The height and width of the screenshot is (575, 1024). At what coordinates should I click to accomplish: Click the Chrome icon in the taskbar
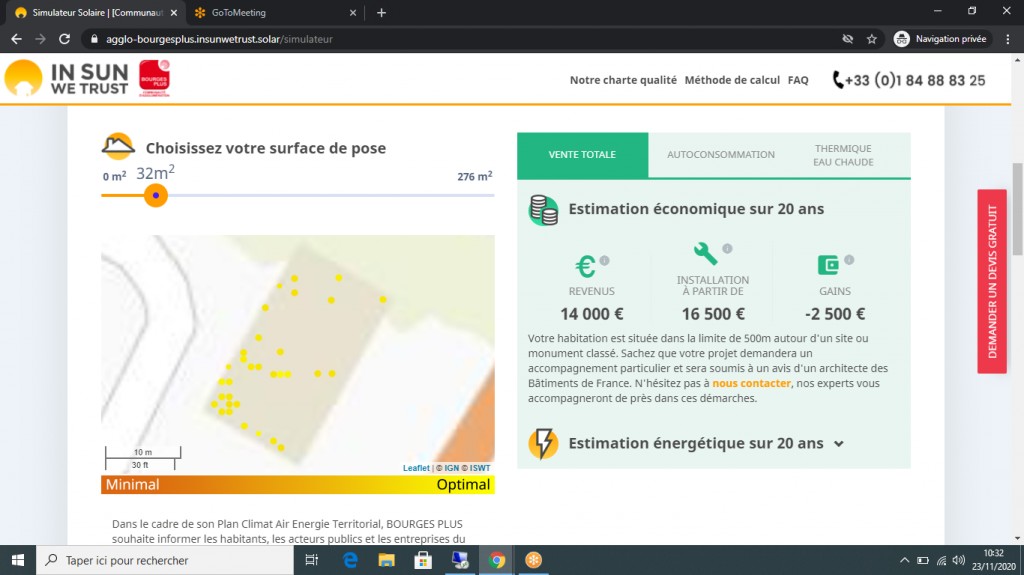(x=497, y=560)
